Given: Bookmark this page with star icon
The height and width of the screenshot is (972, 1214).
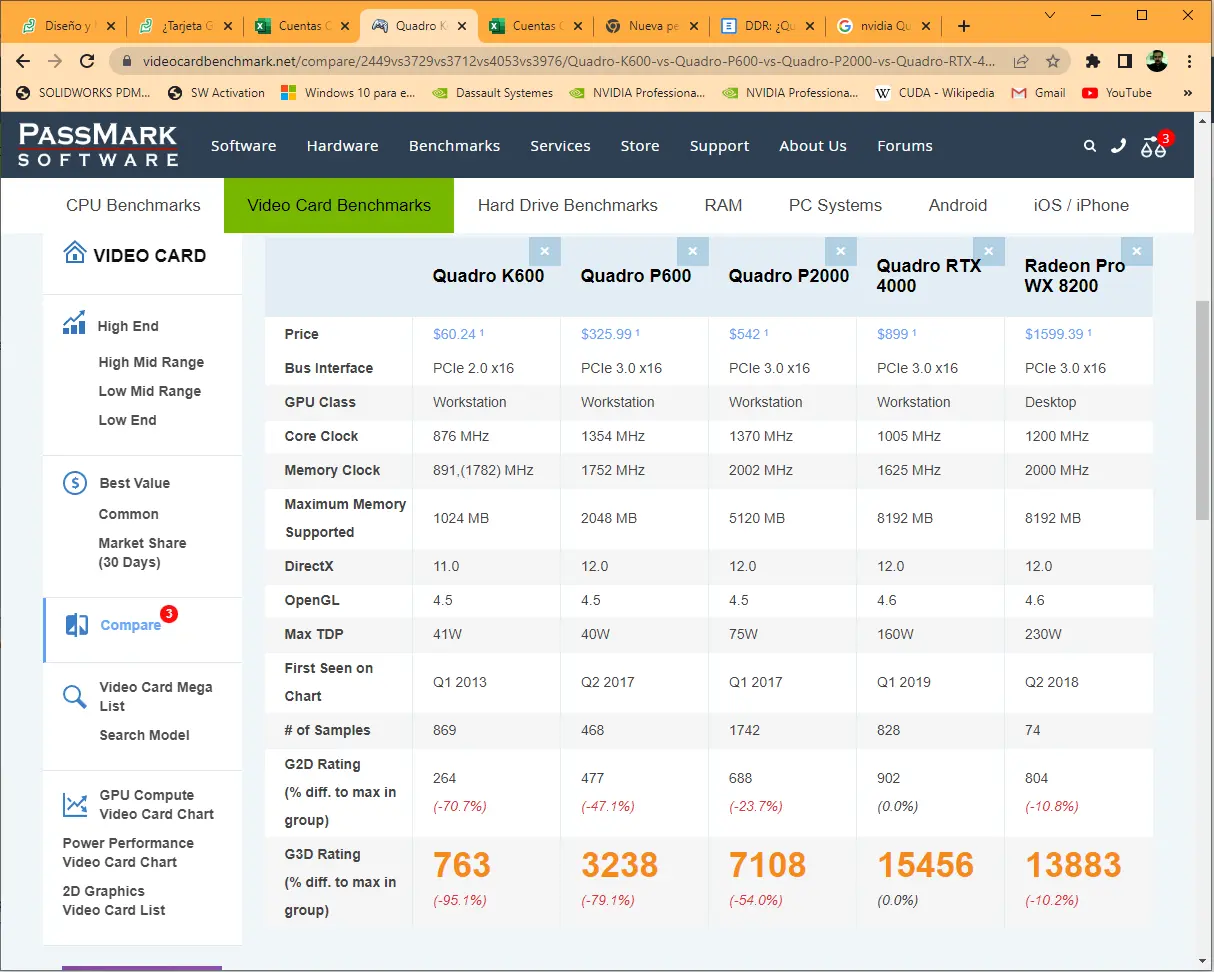Looking at the screenshot, I should tap(1053, 61).
